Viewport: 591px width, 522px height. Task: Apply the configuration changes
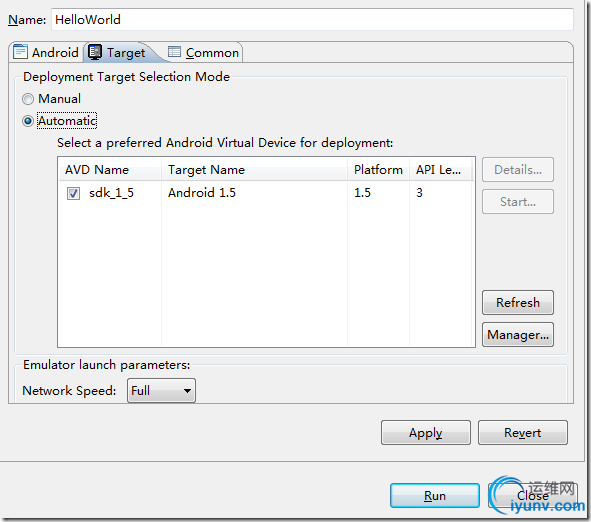point(426,433)
